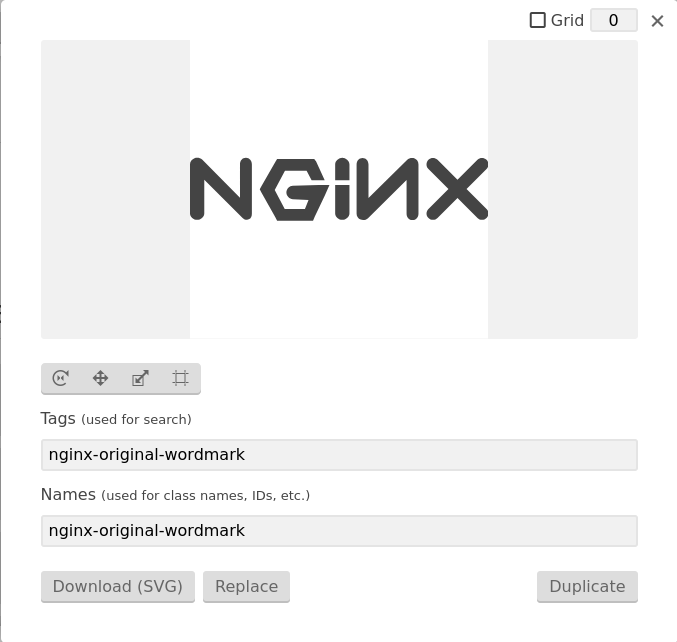Download the glyph as SVG
This screenshot has height=642, width=677.
tap(118, 586)
